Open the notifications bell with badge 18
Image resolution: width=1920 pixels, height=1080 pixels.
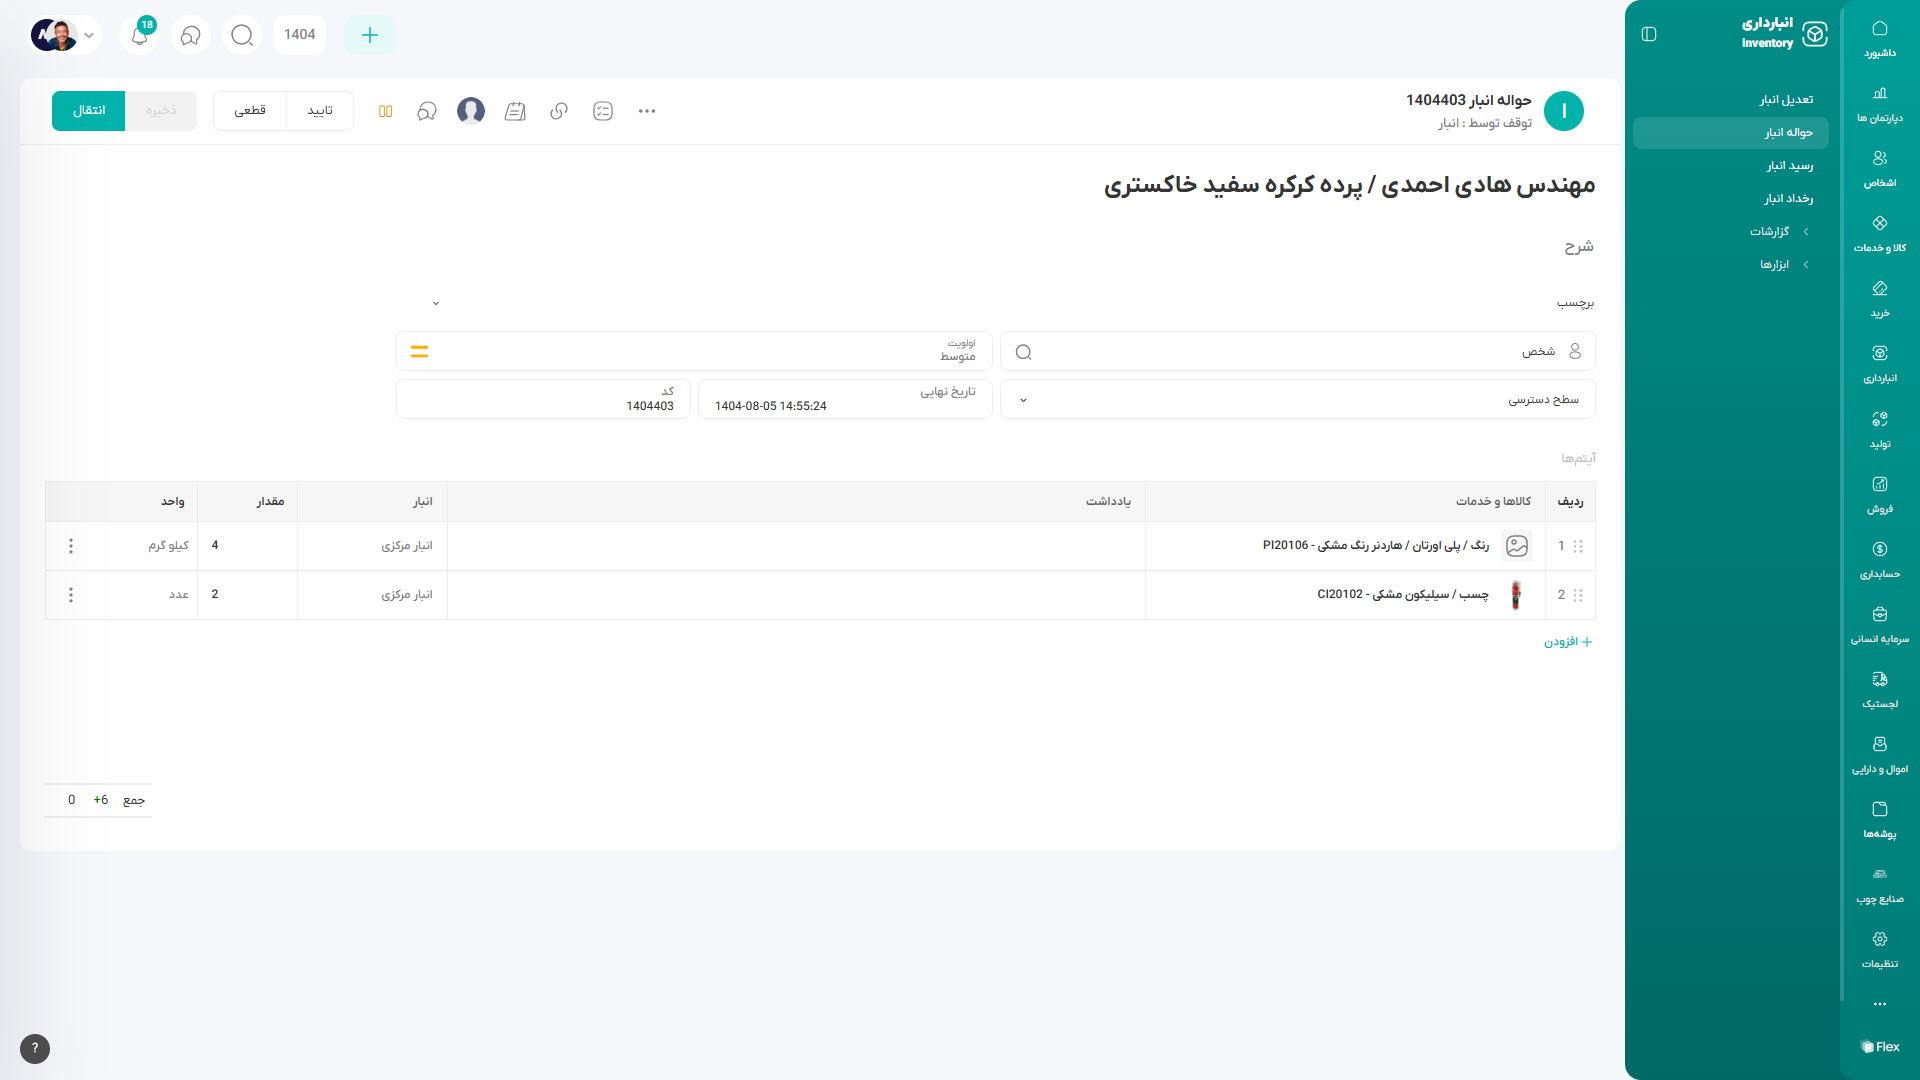pos(140,35)
